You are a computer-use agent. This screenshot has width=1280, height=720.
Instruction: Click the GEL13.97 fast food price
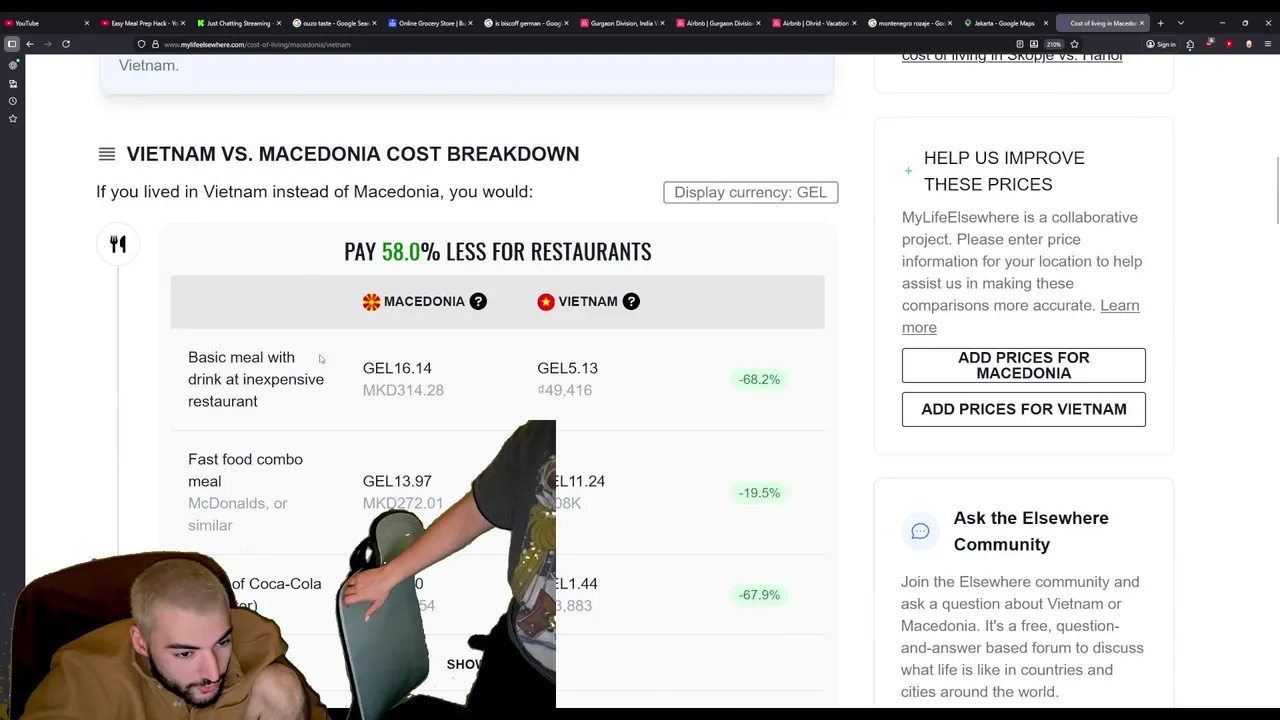[397, 481]
